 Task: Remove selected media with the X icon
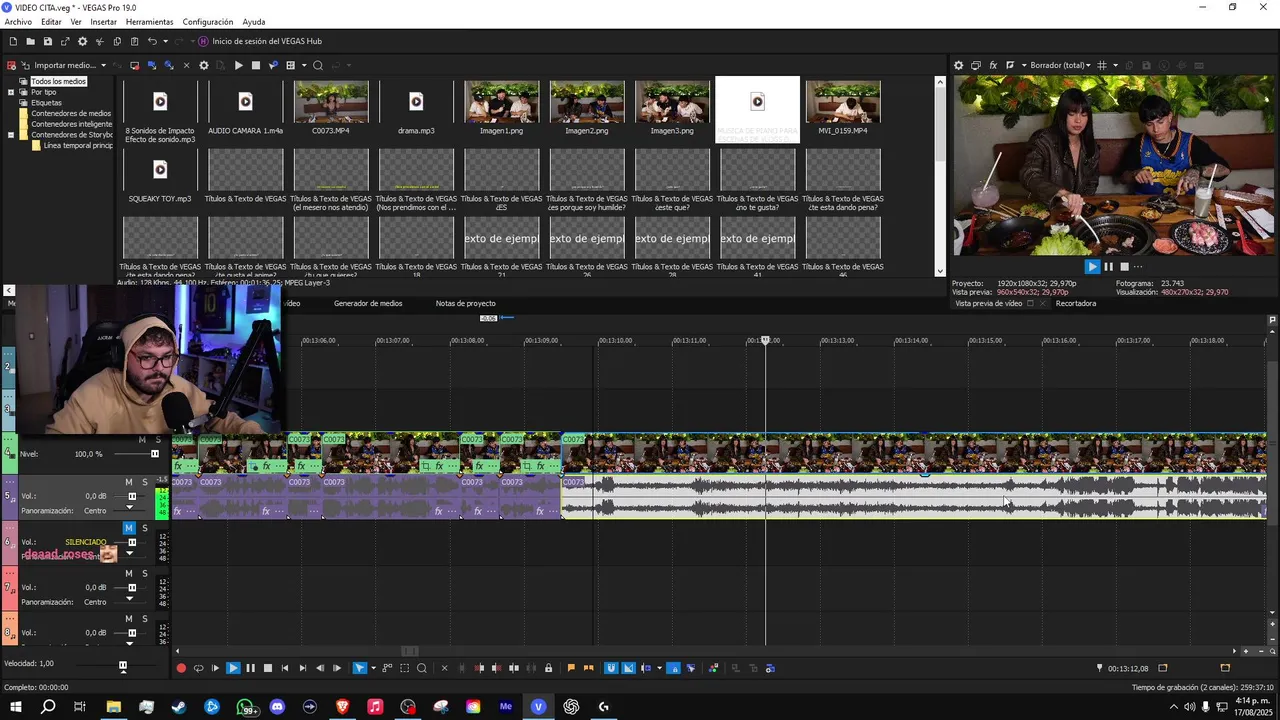tap(186, 65)
